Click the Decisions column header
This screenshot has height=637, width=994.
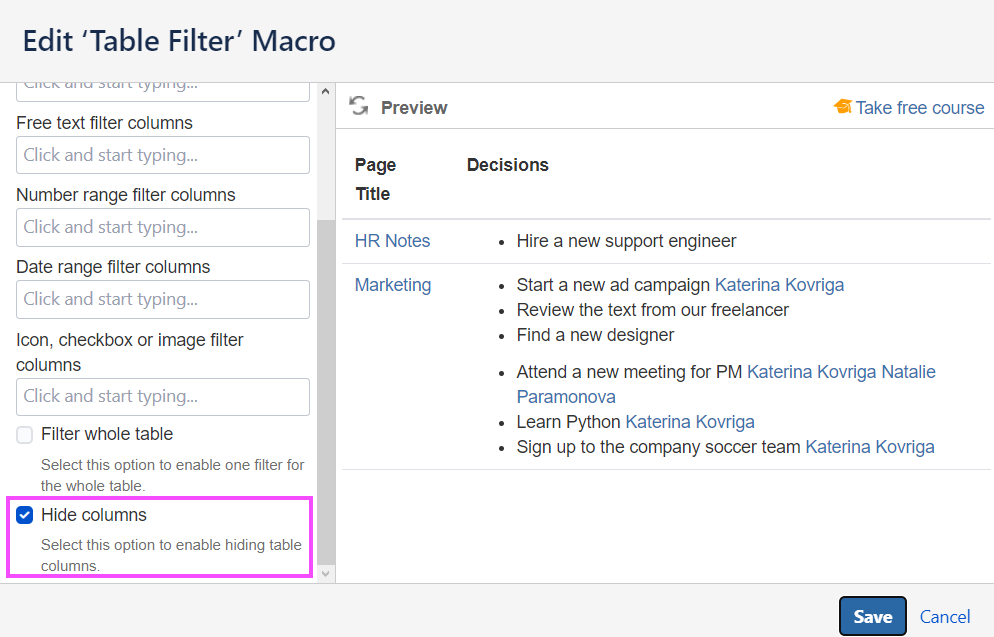tap(508, 165)
